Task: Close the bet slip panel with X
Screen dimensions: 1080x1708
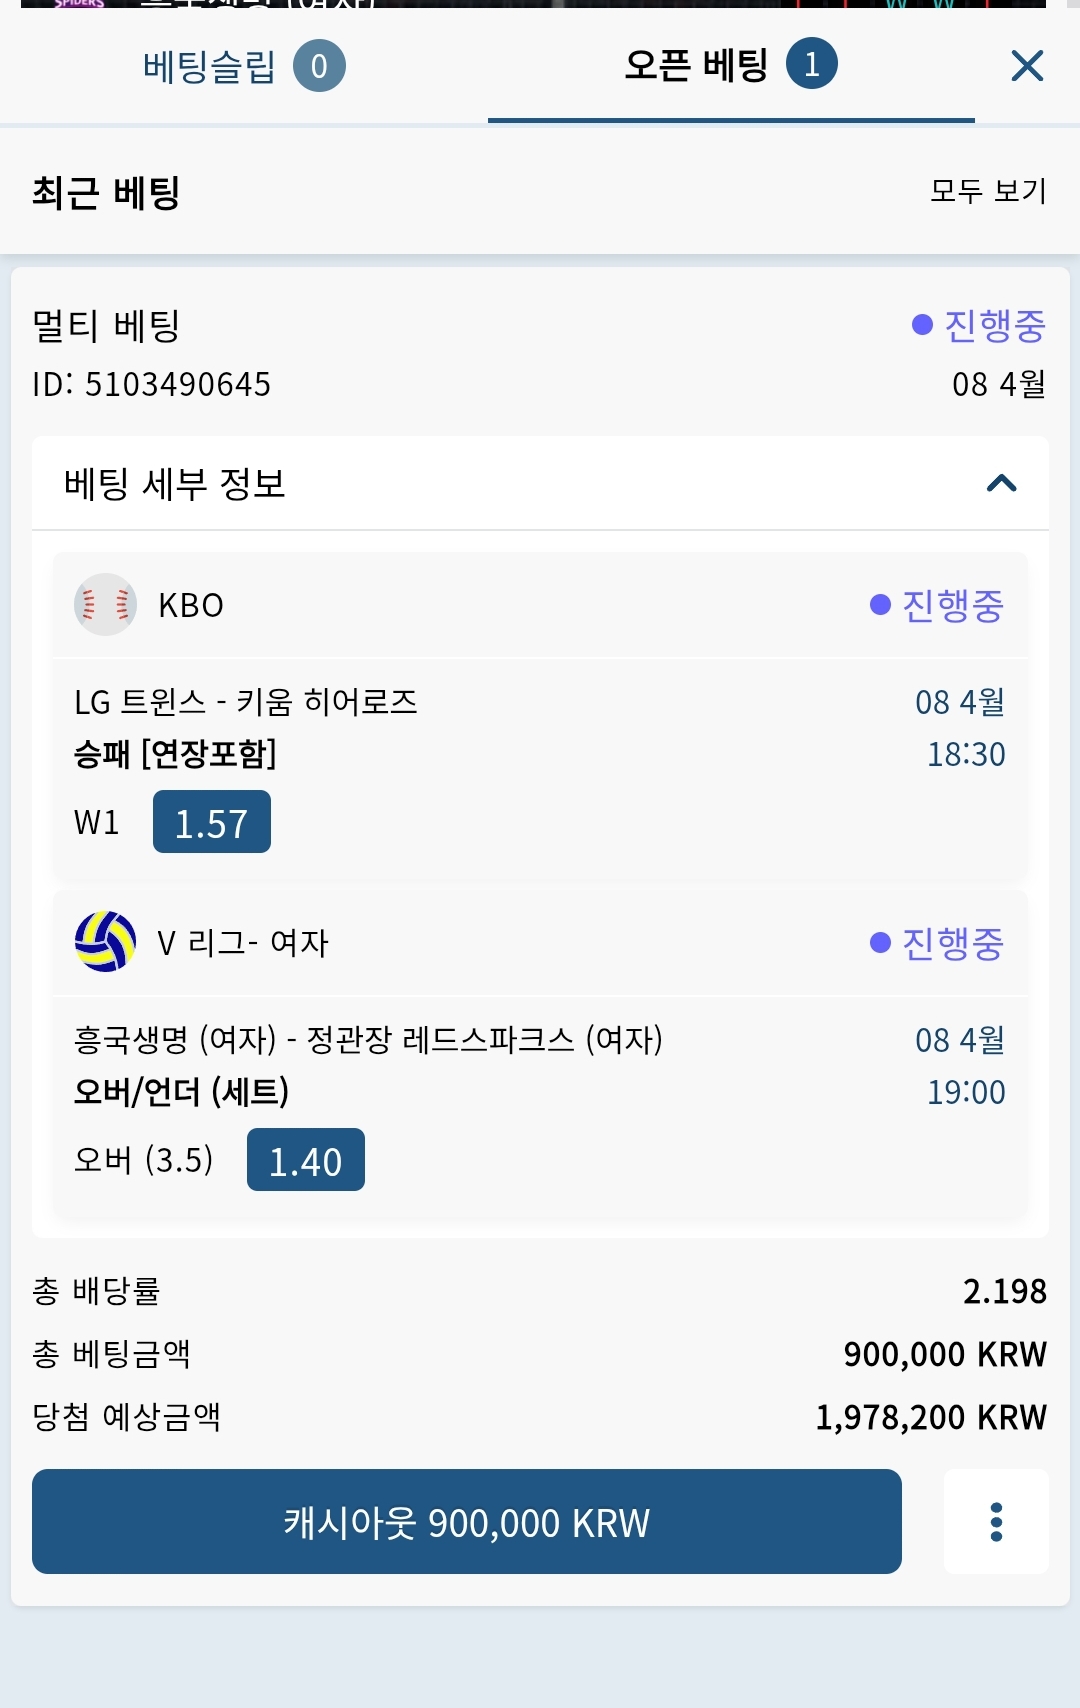Action: click(x=1027, y=66)
